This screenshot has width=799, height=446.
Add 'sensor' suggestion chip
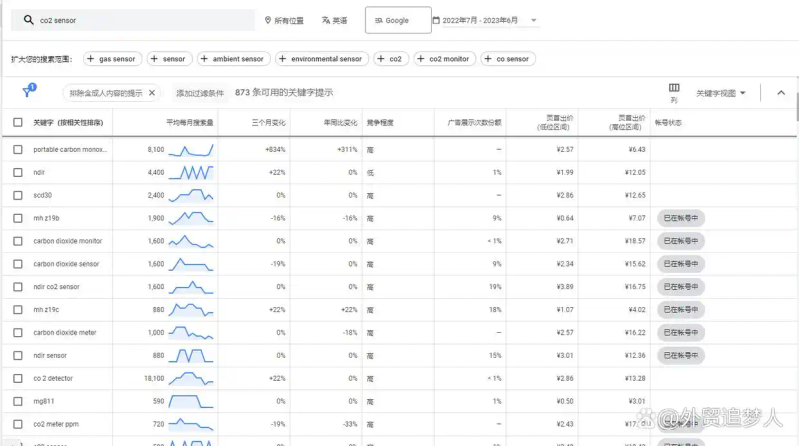[169, 59]
